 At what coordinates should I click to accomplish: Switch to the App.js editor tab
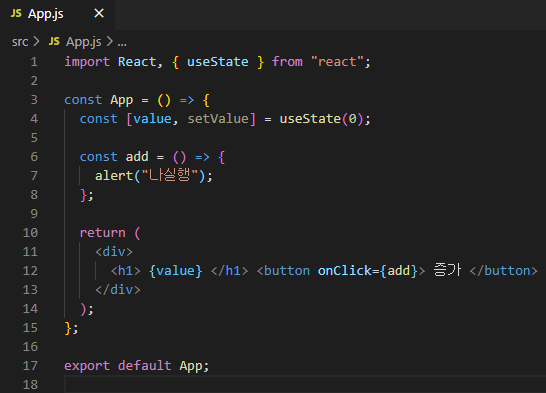pos(57,14)
